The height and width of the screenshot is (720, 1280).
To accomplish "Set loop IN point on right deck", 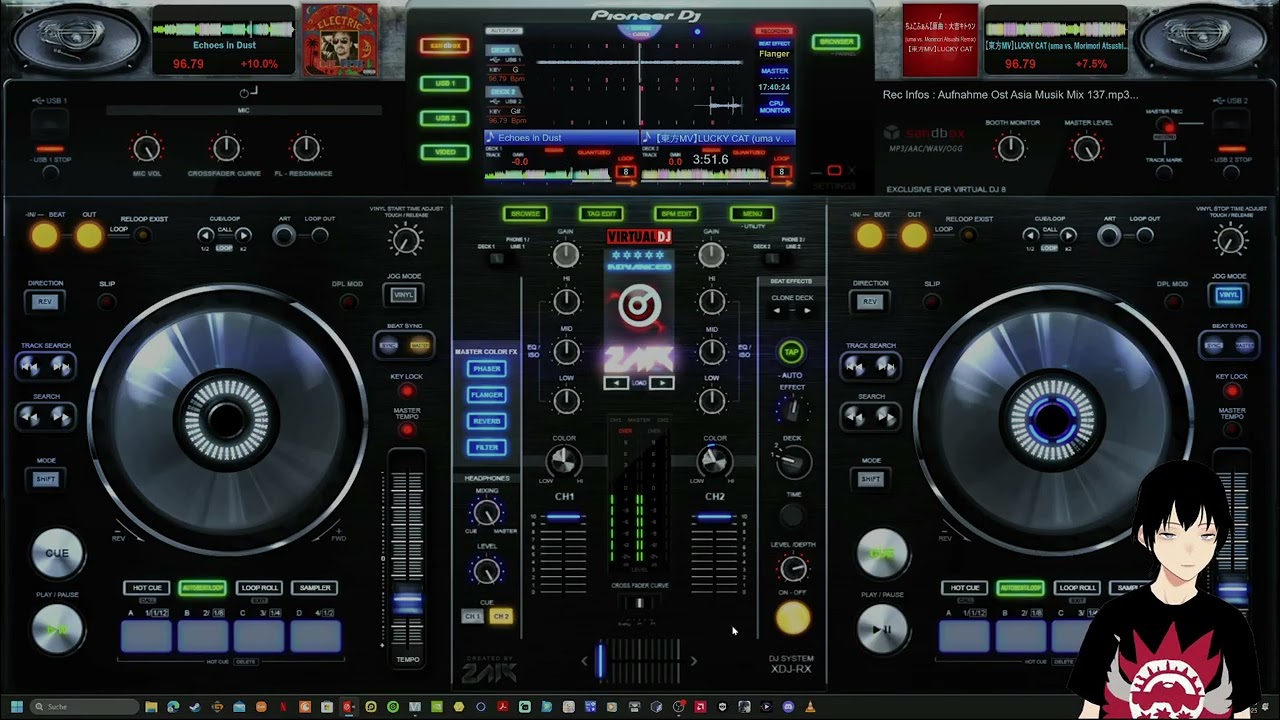I will pos(869,235).
